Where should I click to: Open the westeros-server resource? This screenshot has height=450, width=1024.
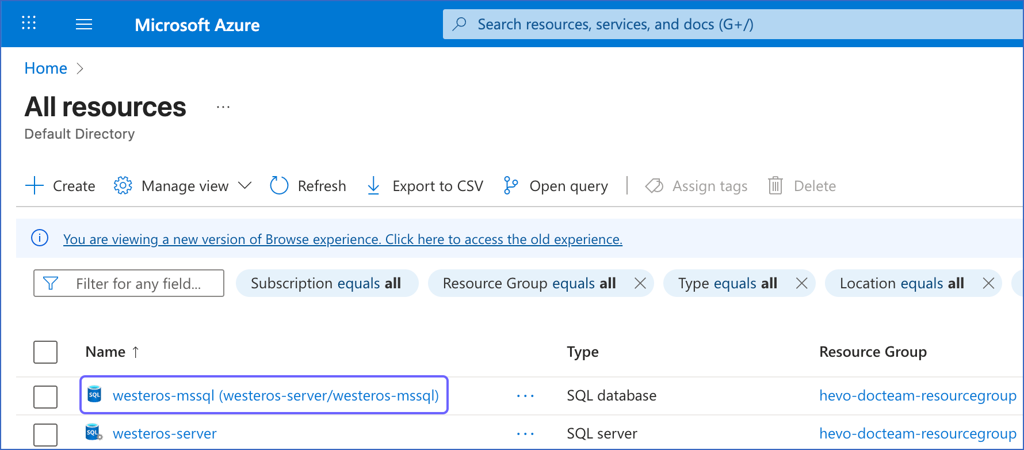coord(165,434)
